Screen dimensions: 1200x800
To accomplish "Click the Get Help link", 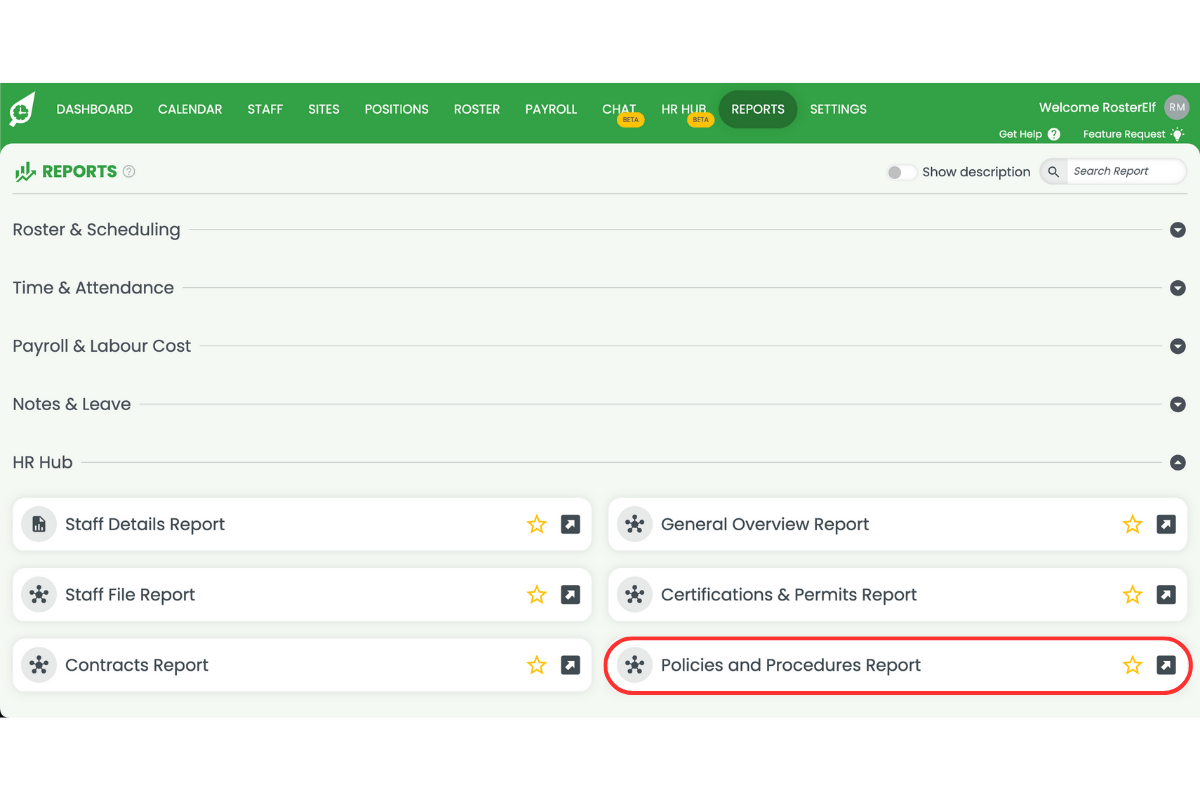I will (x=1019, y=133).
